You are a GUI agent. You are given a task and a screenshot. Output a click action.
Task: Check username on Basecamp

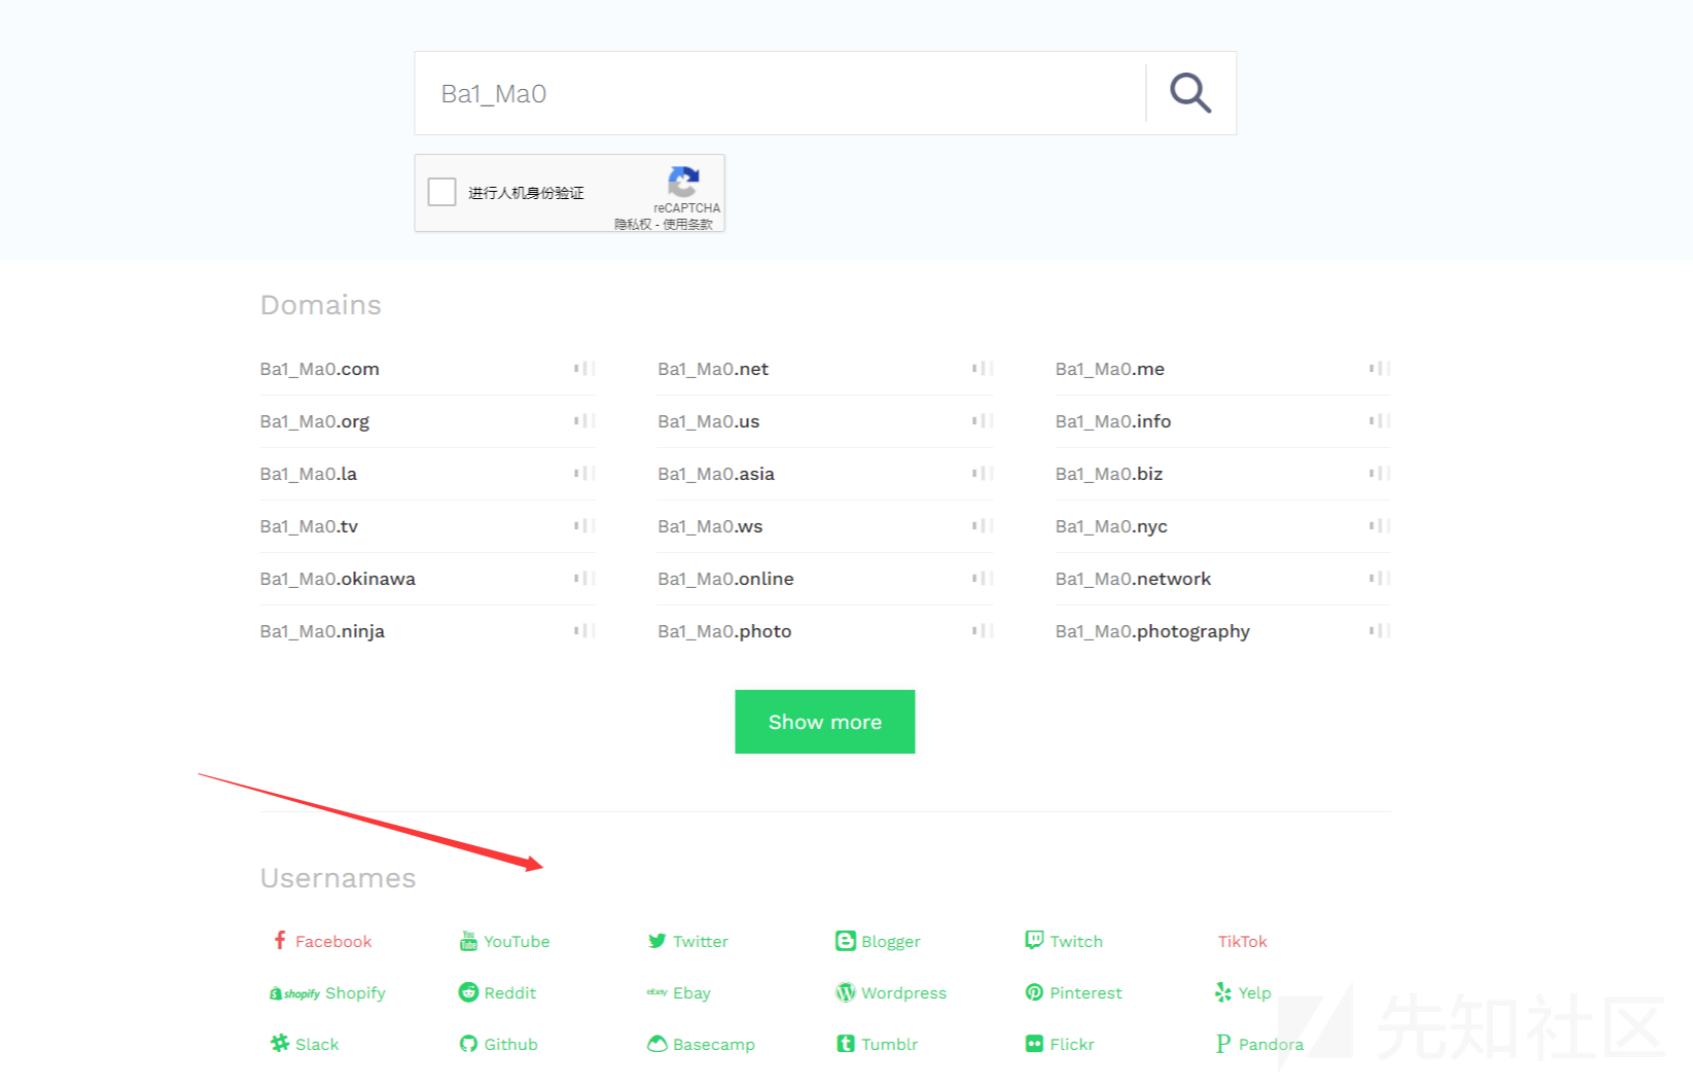(x=701, y=1044)
